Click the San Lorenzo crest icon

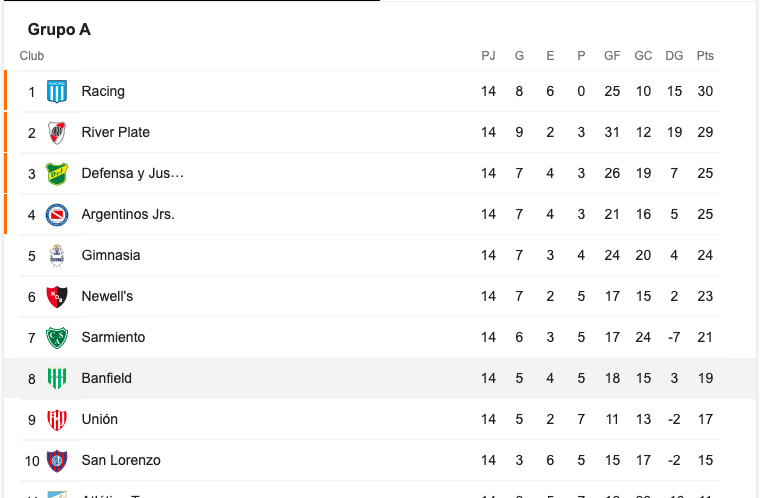coord(57,461)
